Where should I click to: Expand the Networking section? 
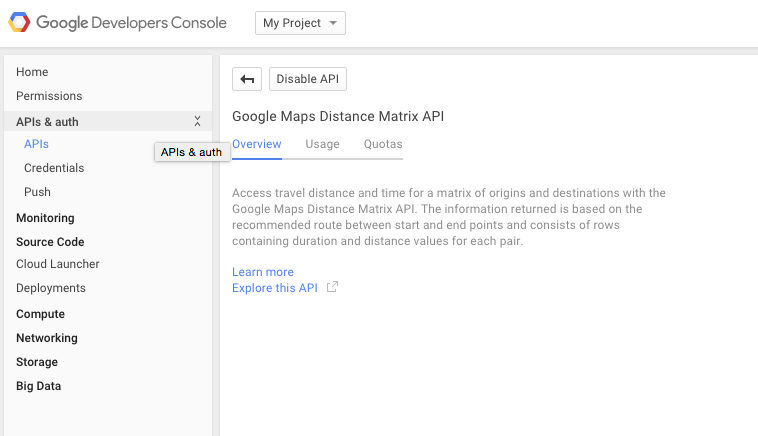(46, 338)
